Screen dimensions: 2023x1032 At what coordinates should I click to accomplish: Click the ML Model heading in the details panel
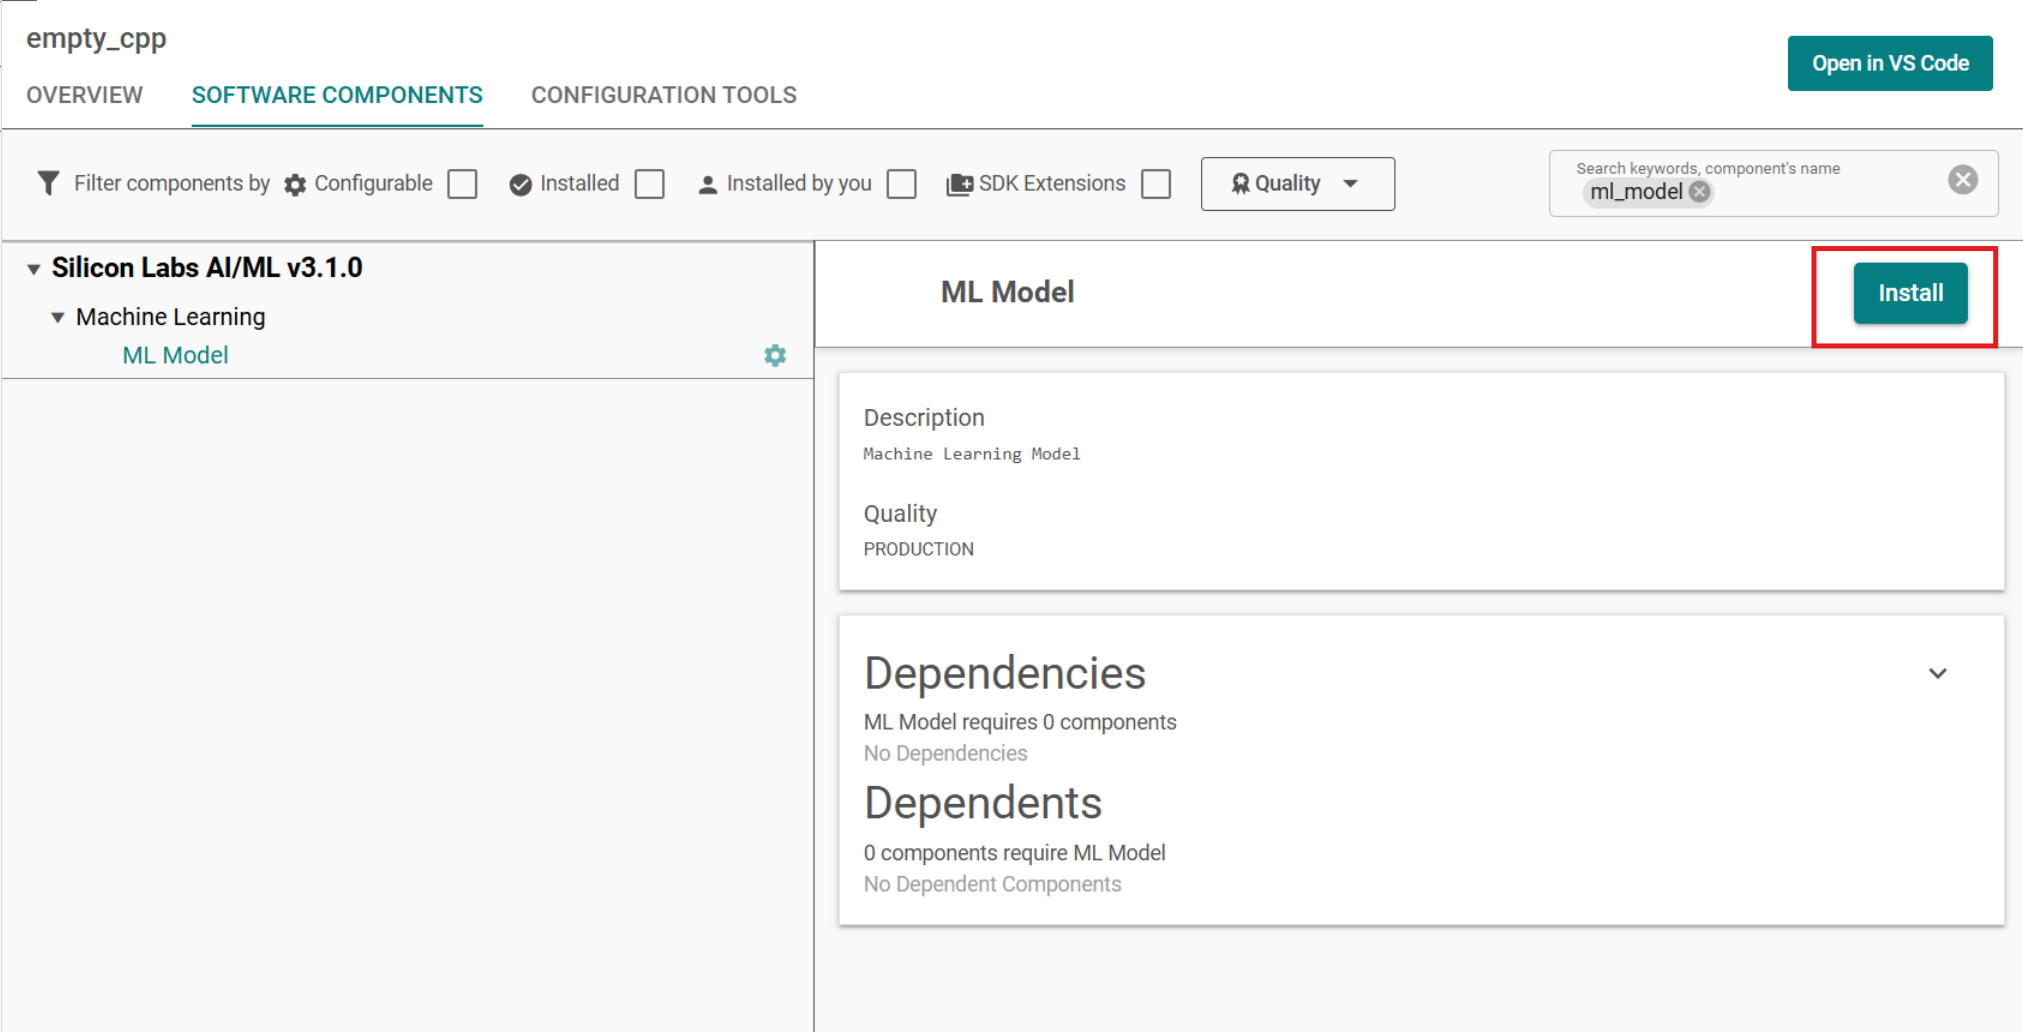pos(1007,292)
